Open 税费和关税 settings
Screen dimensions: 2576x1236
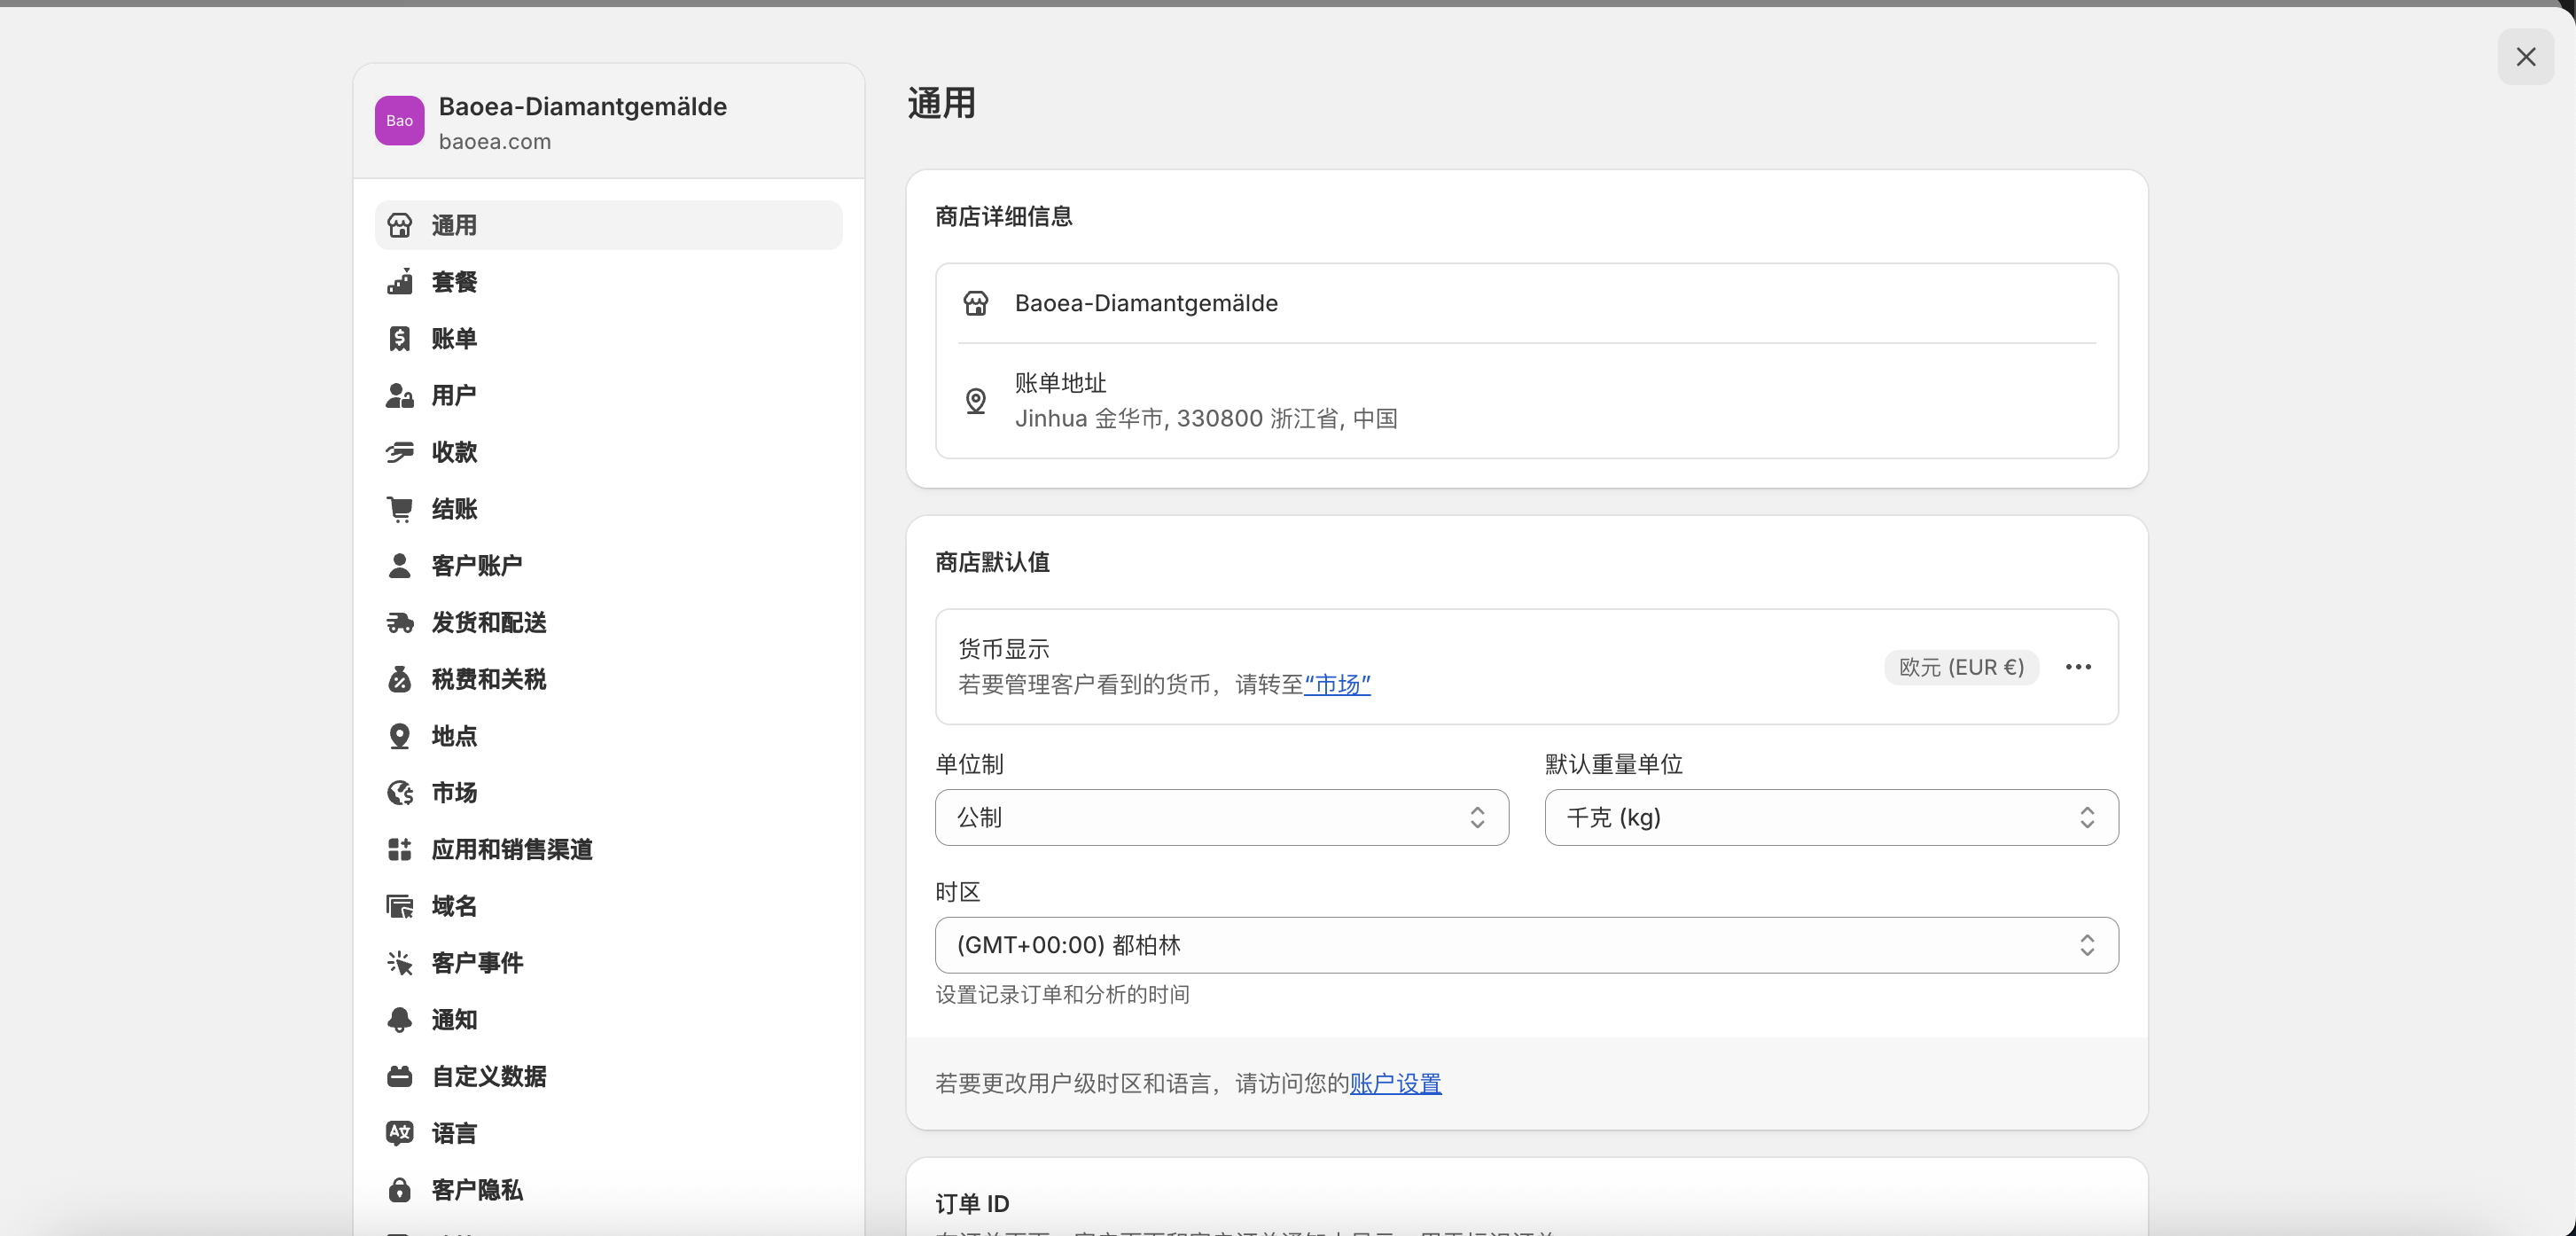click(x=608, y=679)
